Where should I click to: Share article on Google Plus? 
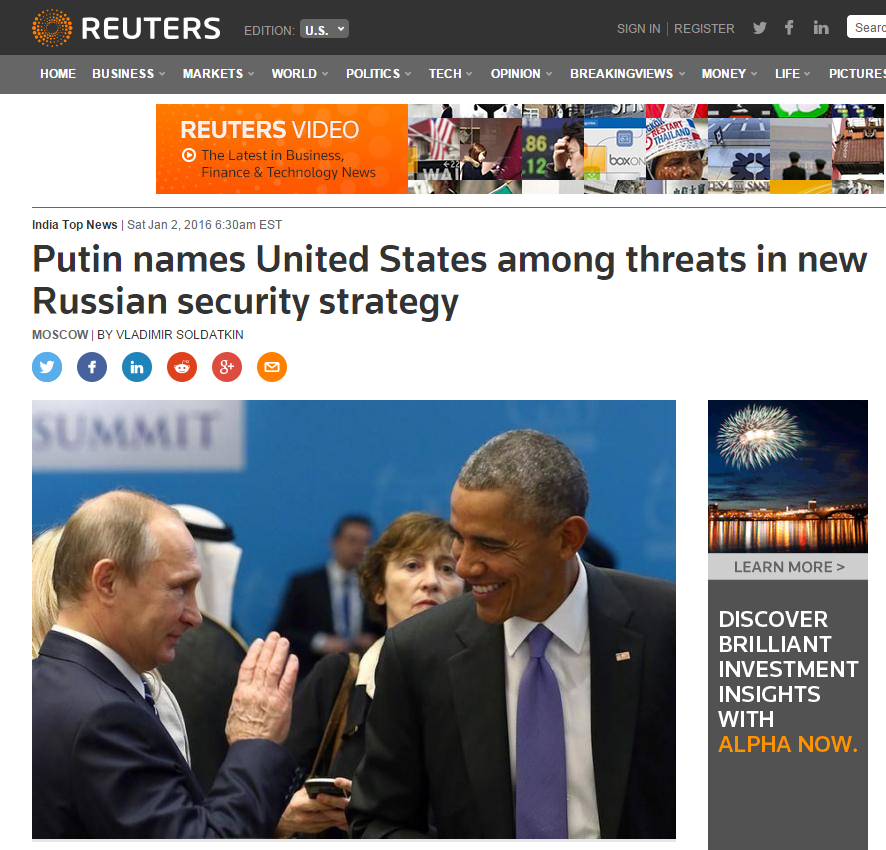click(227, 367)
